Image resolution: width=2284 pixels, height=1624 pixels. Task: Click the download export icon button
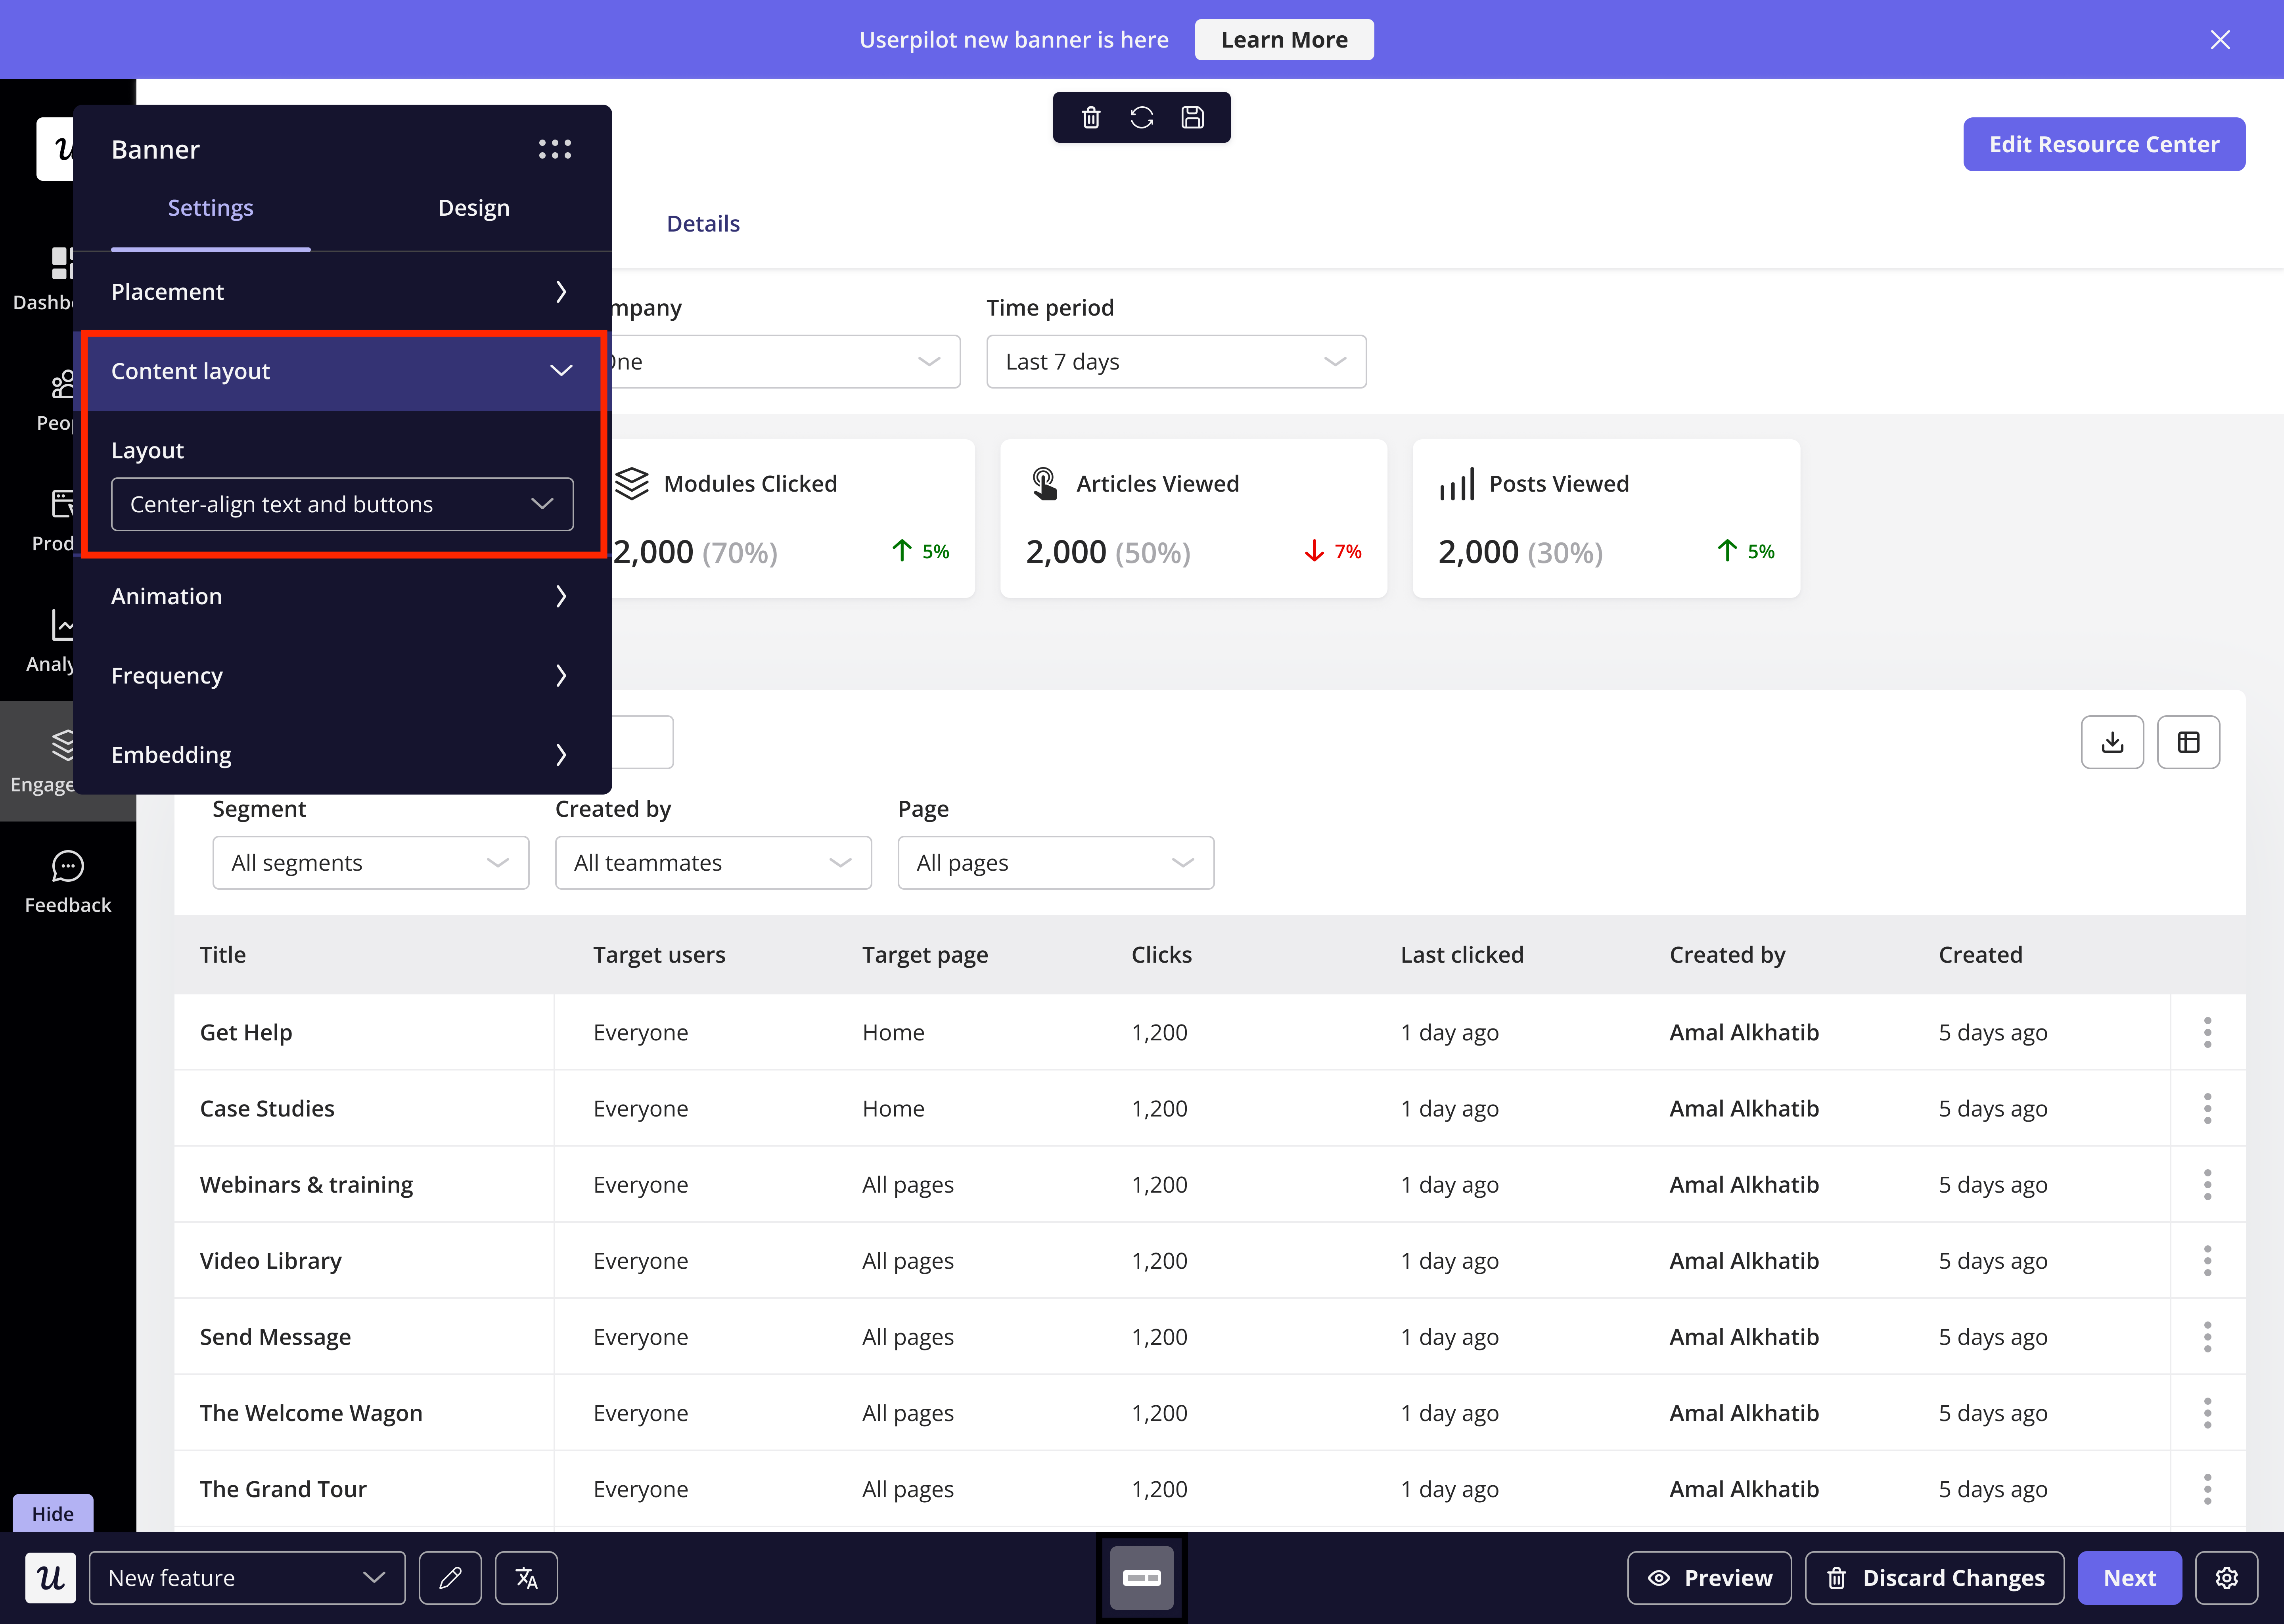click(2112, 742)
